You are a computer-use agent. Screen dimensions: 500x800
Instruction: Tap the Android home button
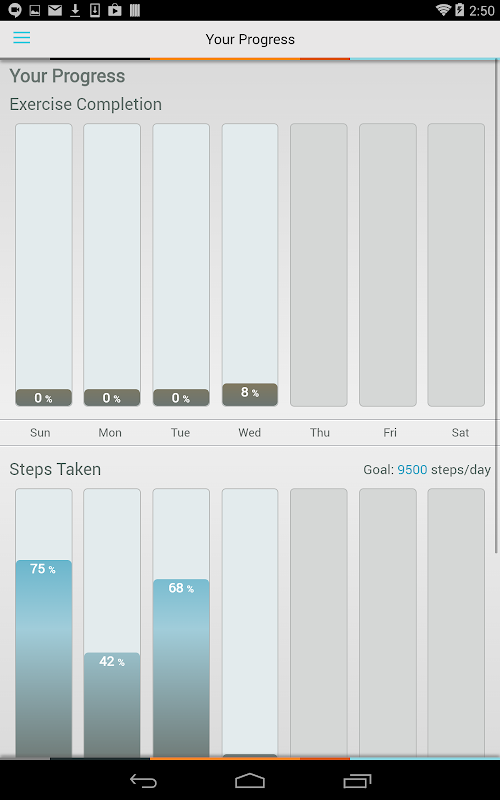click(250, 780)
